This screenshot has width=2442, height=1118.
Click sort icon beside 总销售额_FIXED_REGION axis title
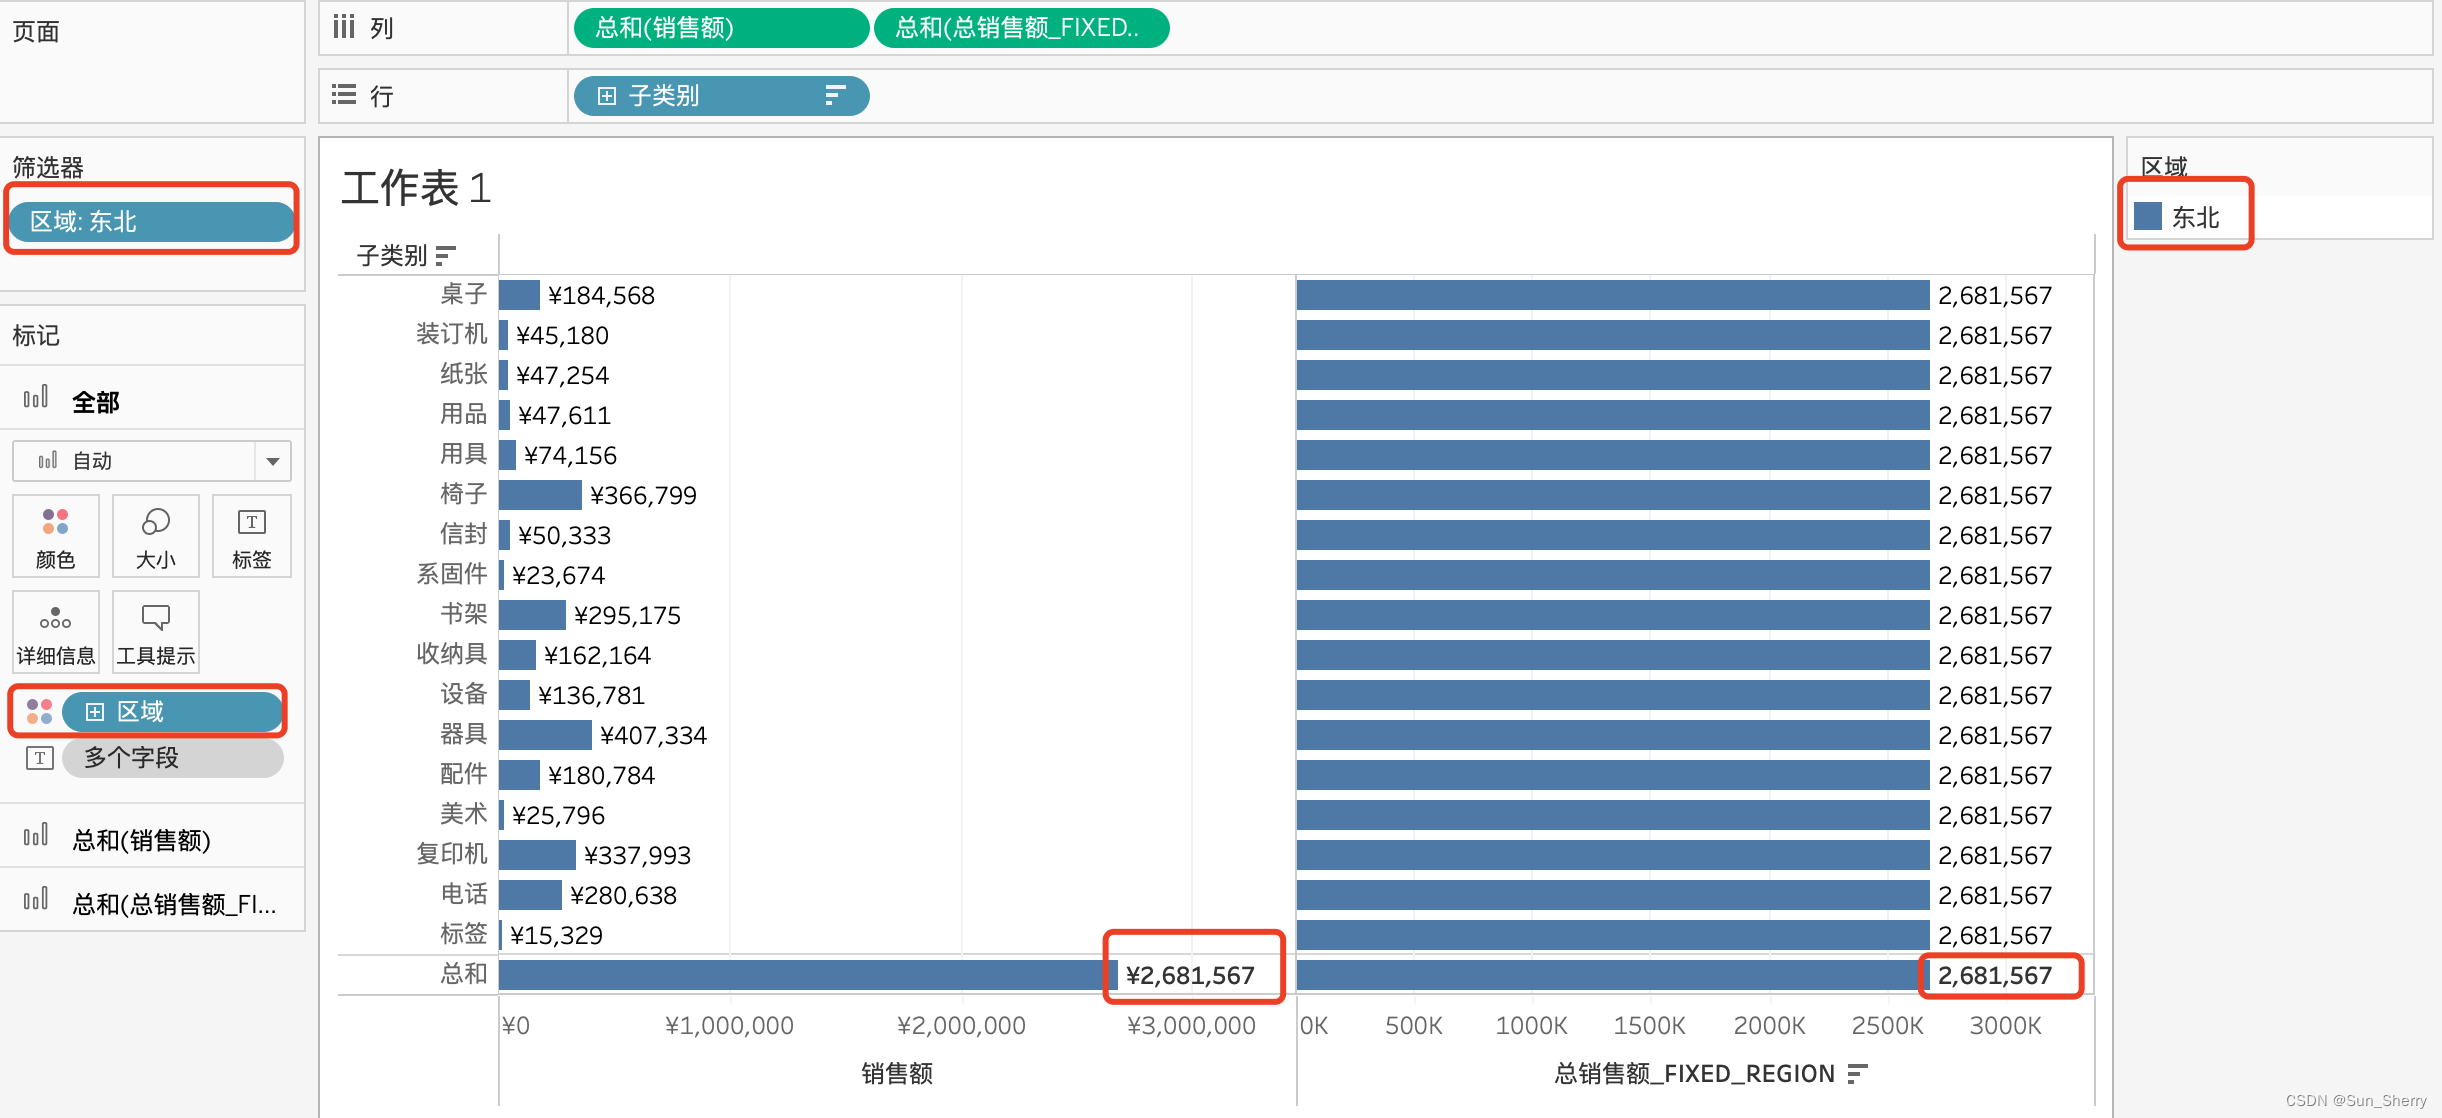1857,1074
